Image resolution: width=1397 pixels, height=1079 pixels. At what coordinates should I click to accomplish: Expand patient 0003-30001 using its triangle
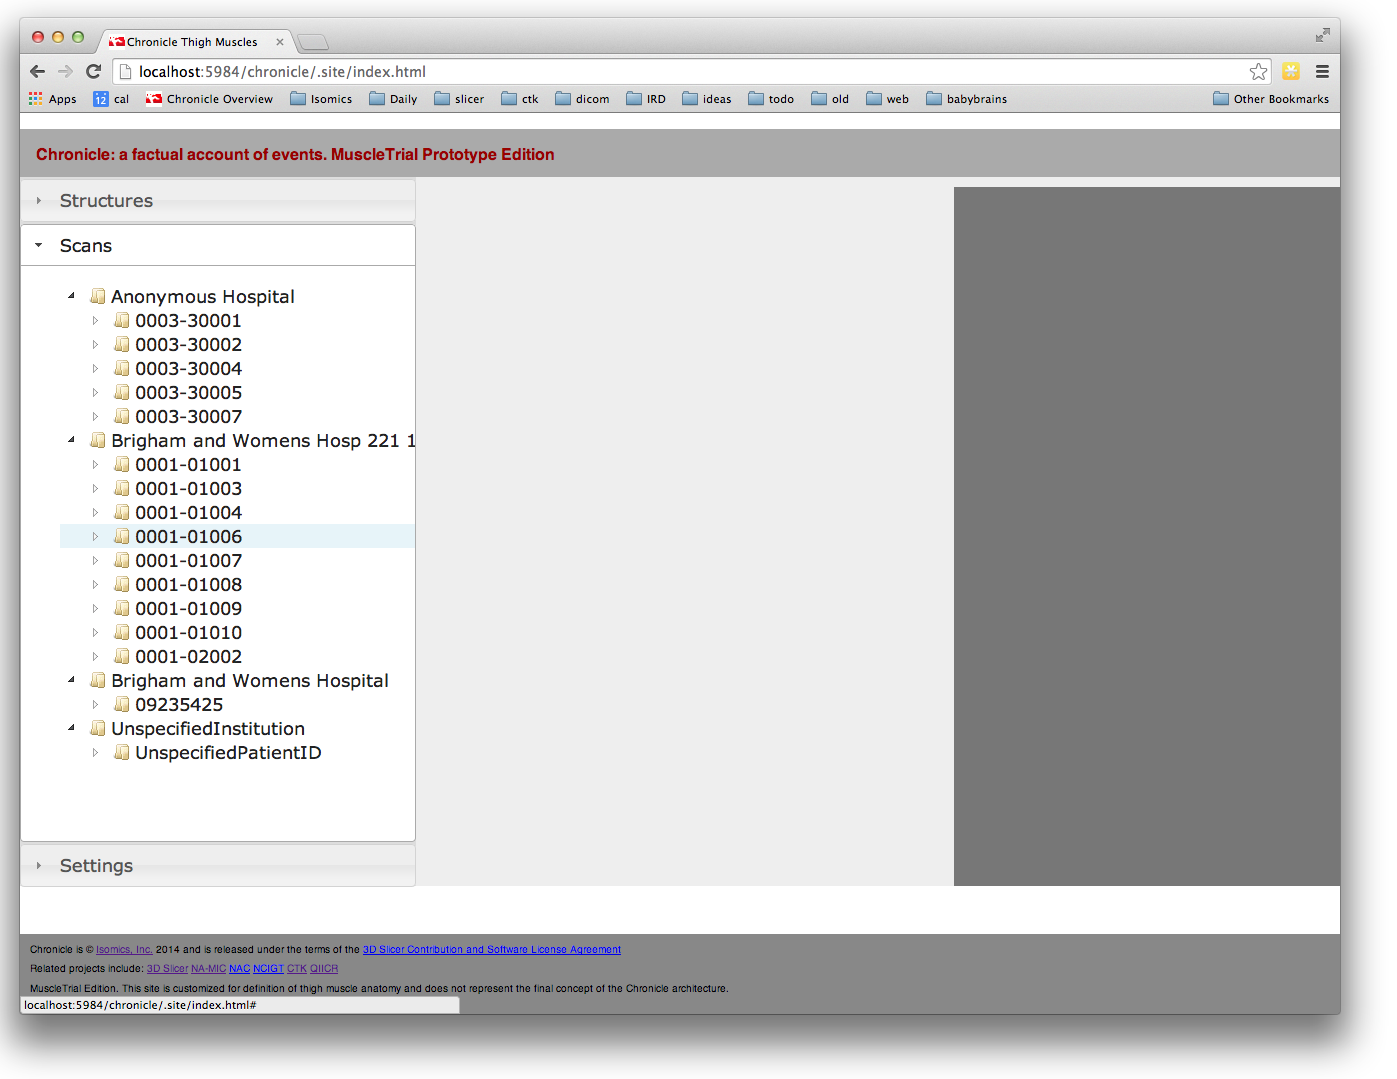click(x=95, y=321)
